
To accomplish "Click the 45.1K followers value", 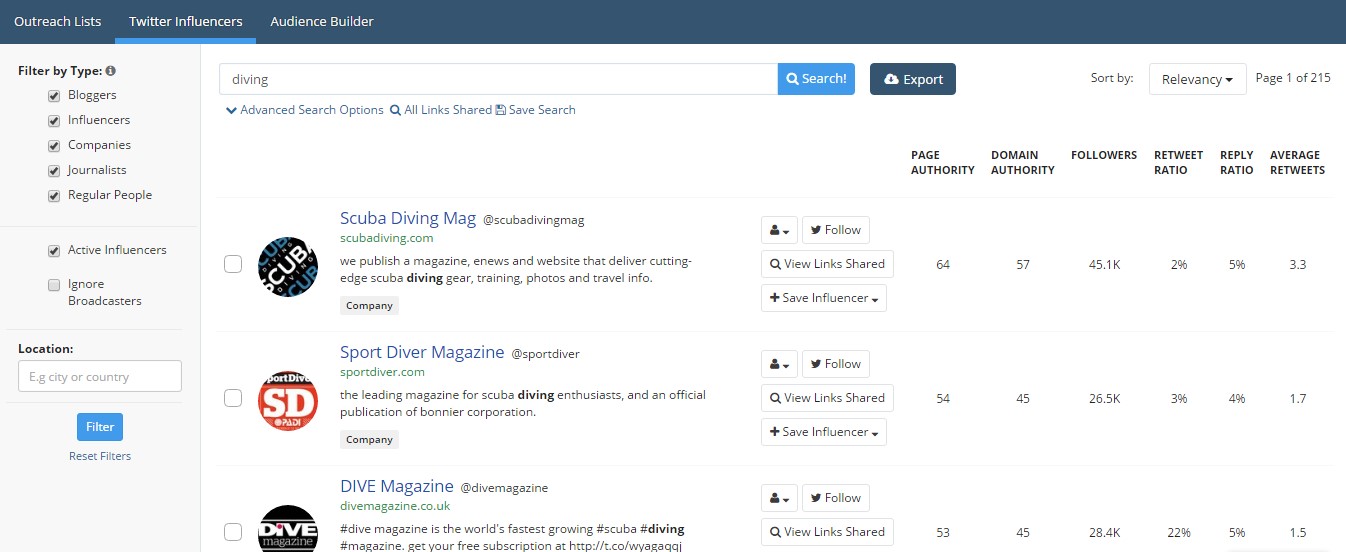I will [1104, 265].
